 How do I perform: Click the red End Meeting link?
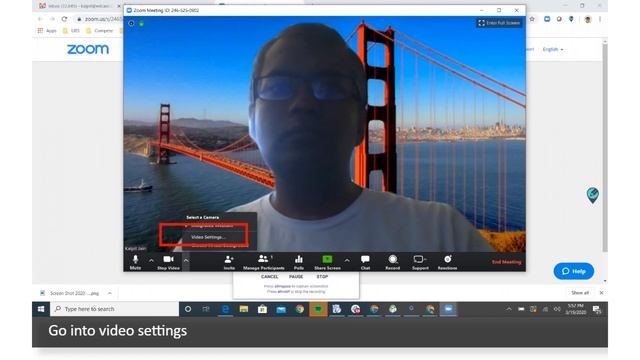pos(506,262)
